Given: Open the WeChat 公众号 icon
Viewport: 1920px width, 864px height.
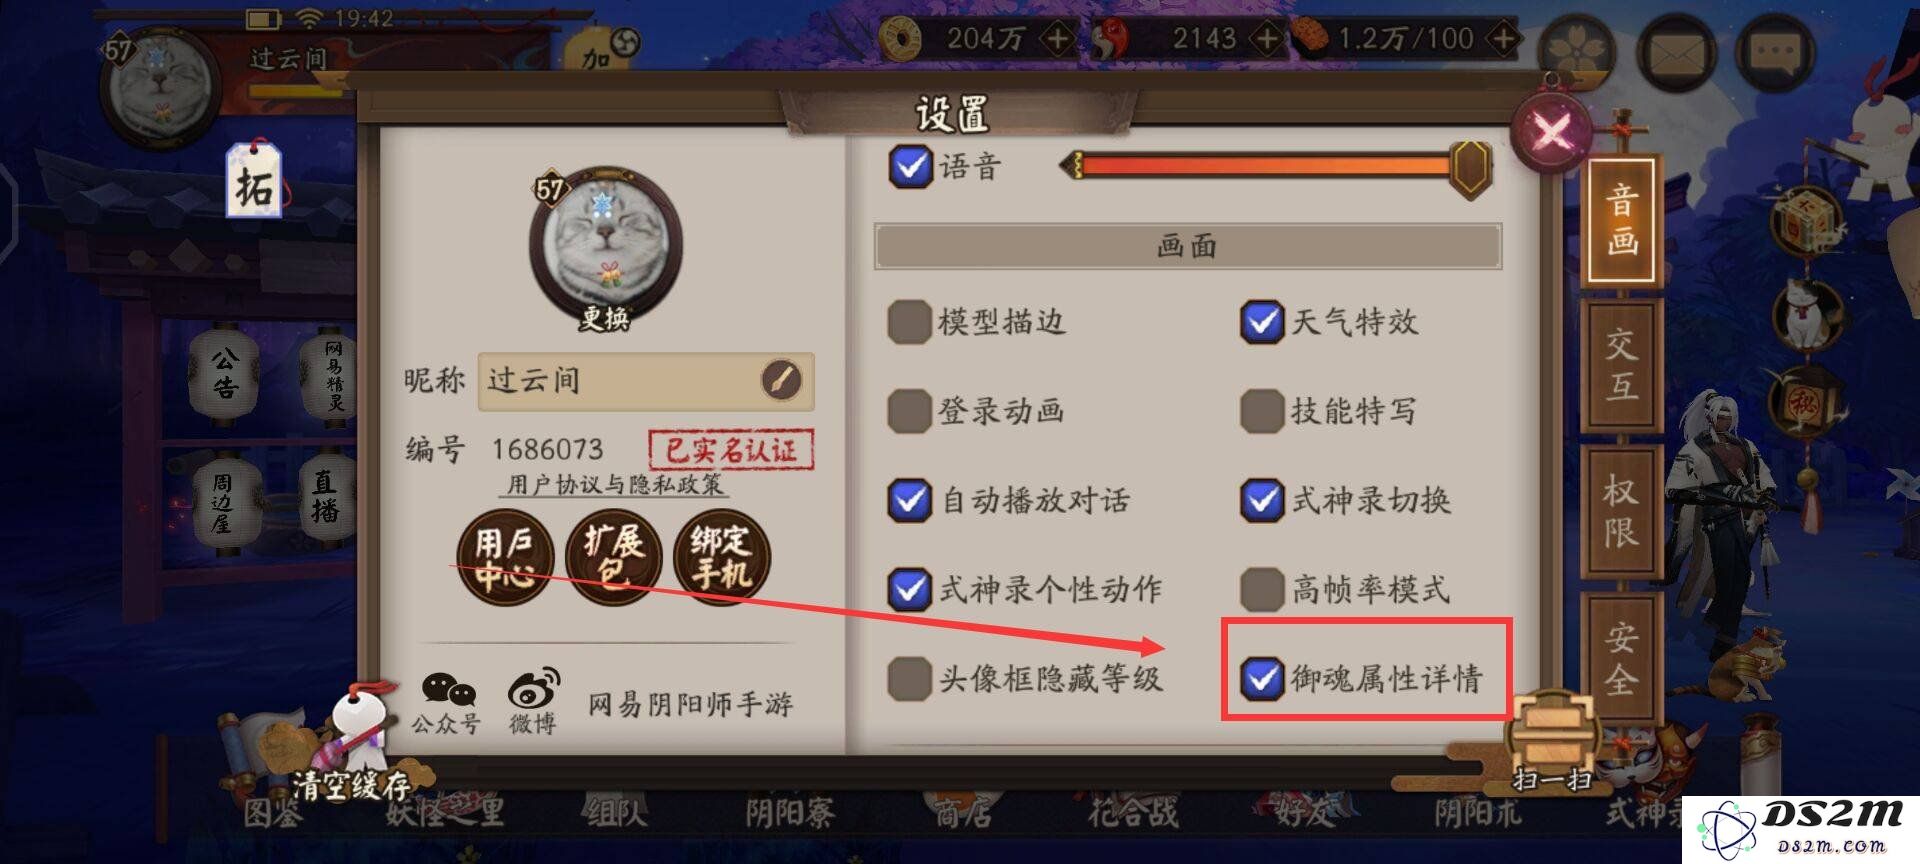Looking at the screenshot, I should pyautogui.click(x=447, y=703).
